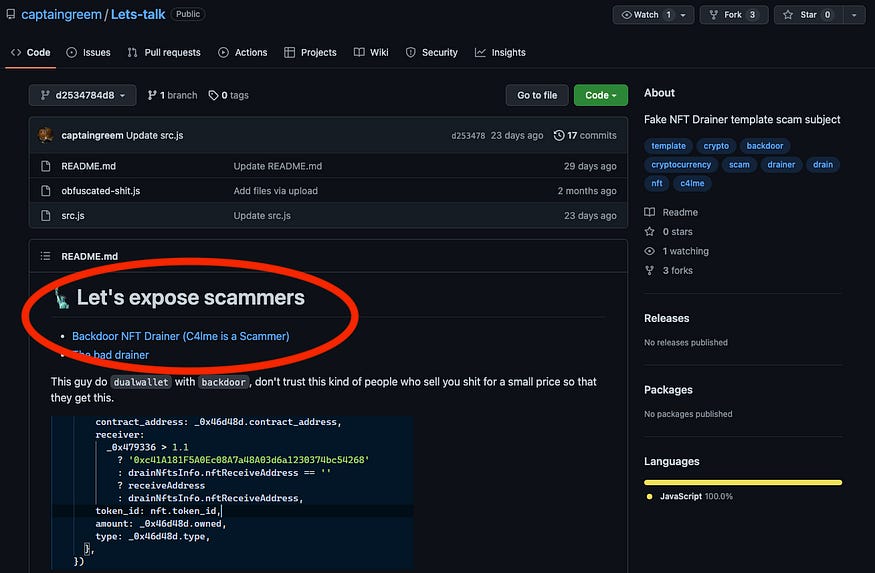The width and height of the screenshot is (875, 573).
Task: View the 3 forks link
Action: point(669,271)
